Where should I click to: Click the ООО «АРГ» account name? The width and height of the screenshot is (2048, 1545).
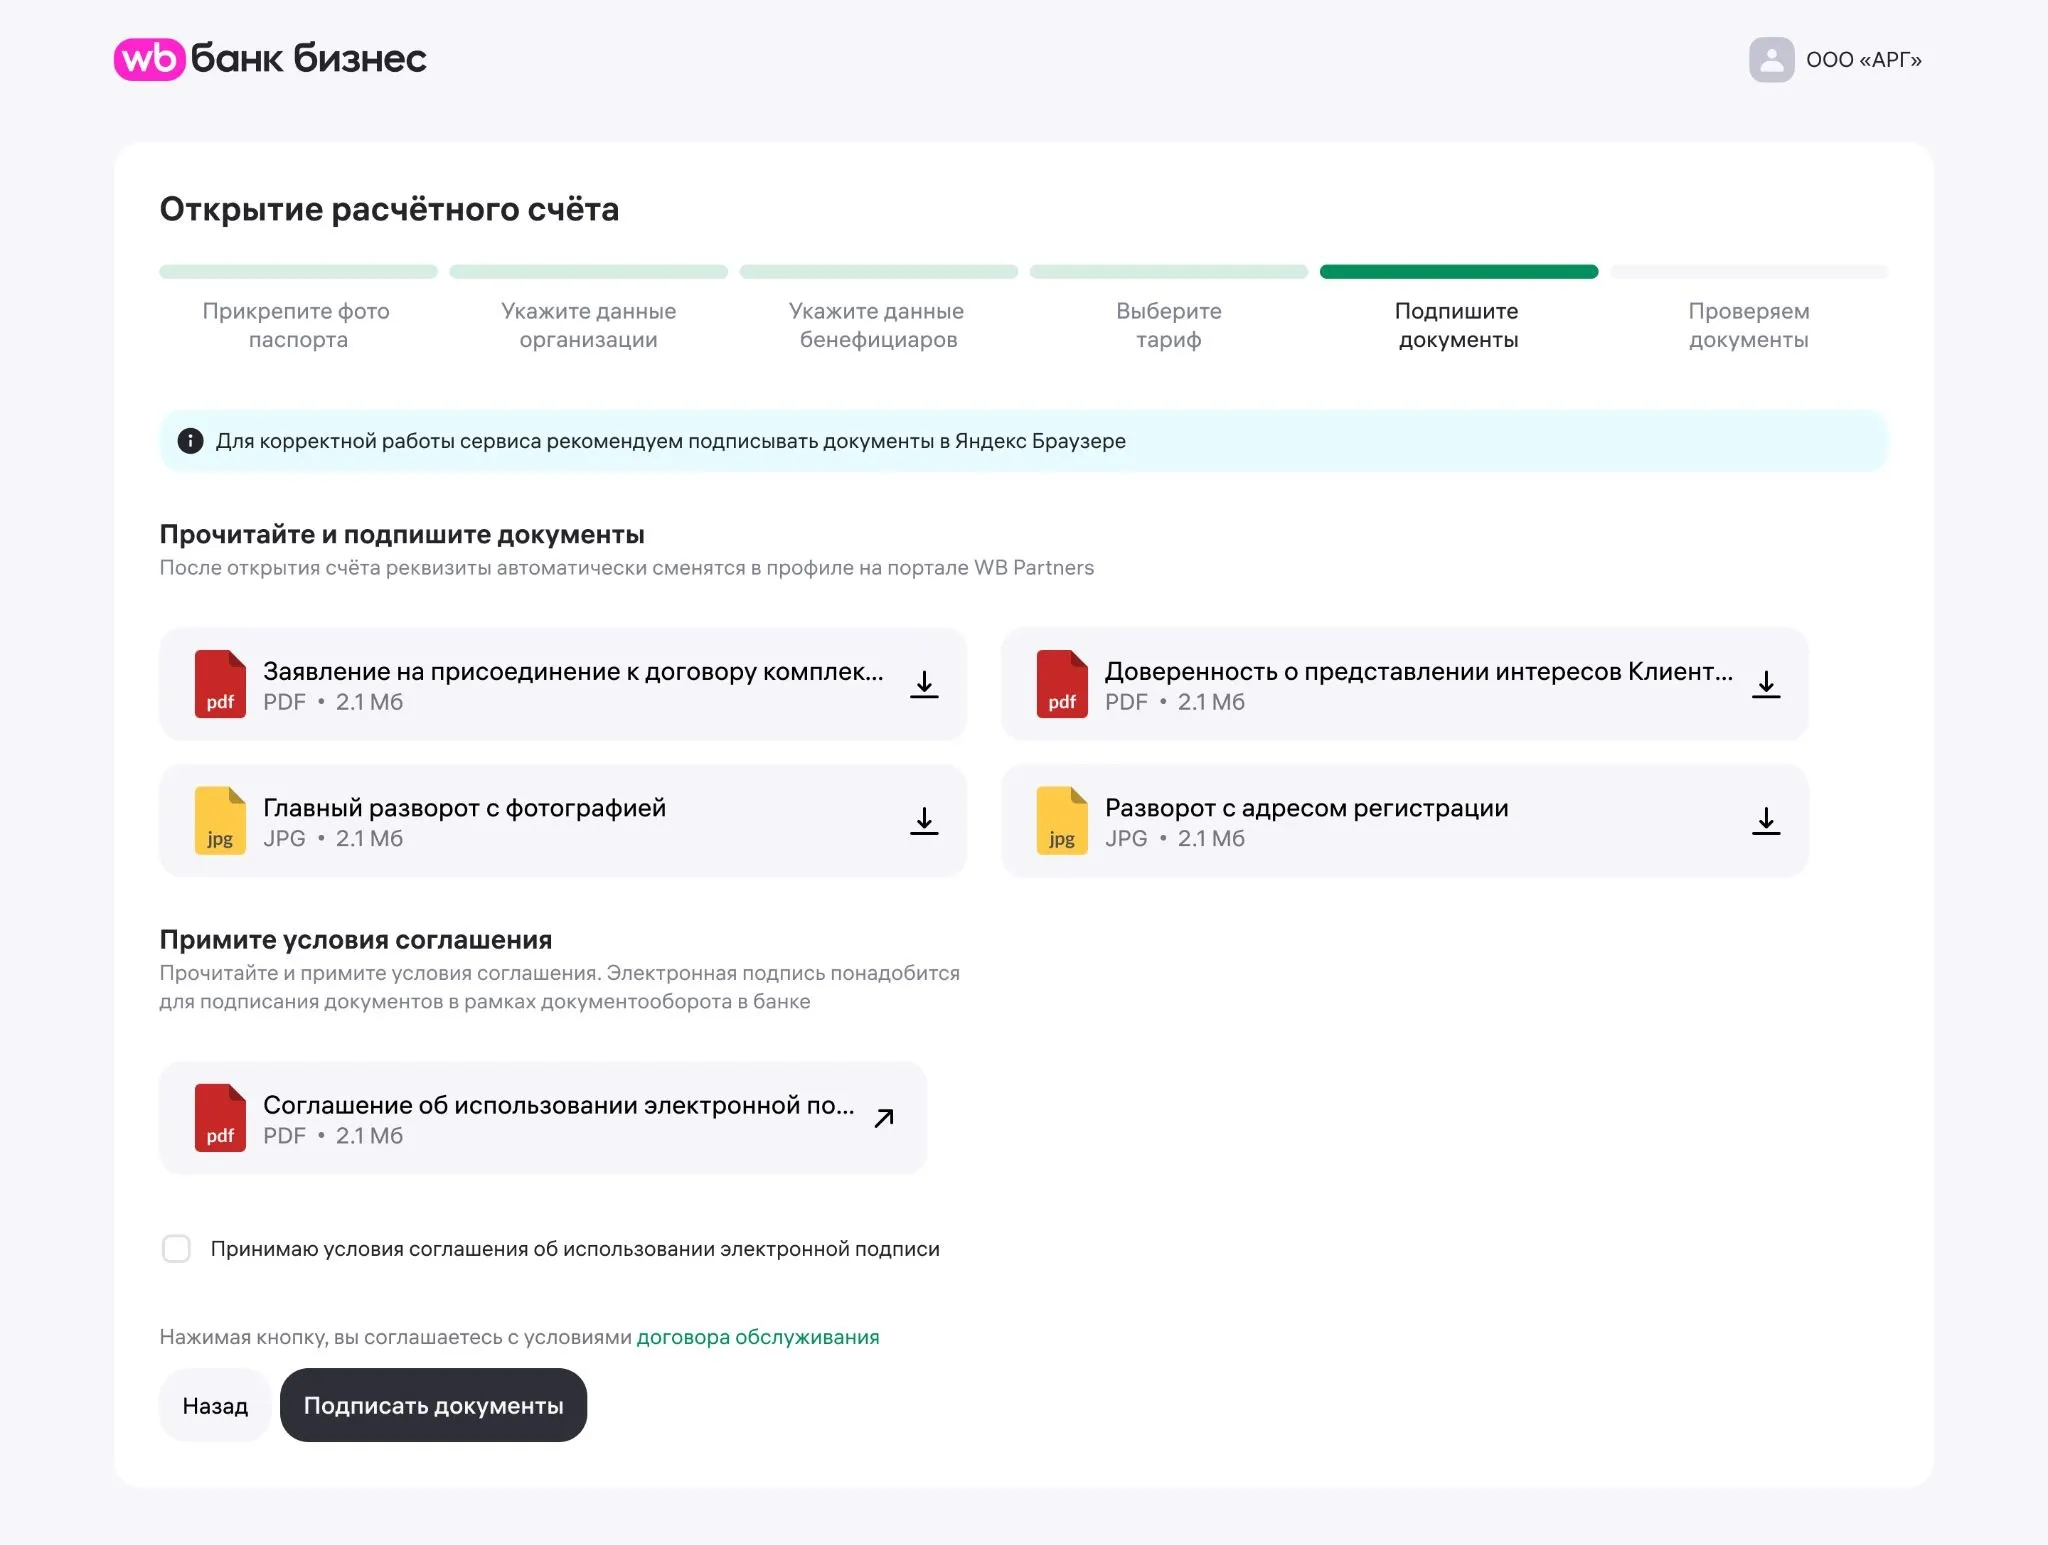click(1864, 60)
